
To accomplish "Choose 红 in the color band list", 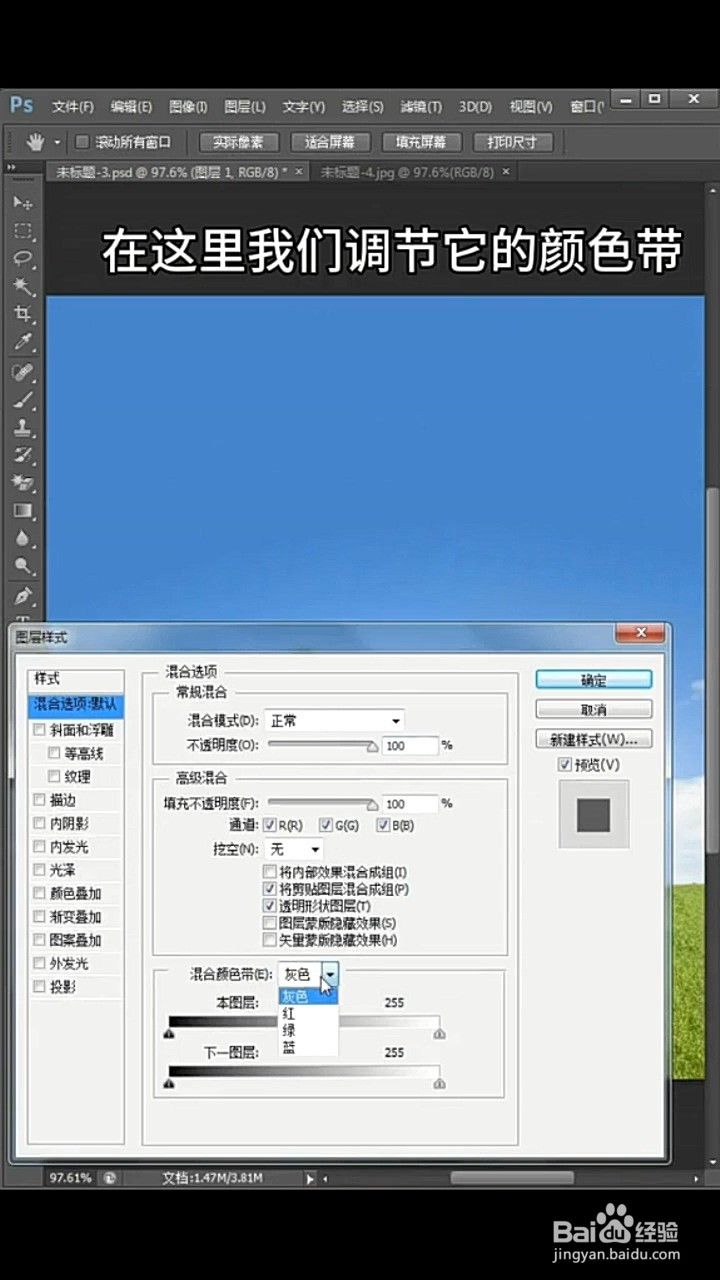I will (x=309, y=1013).
